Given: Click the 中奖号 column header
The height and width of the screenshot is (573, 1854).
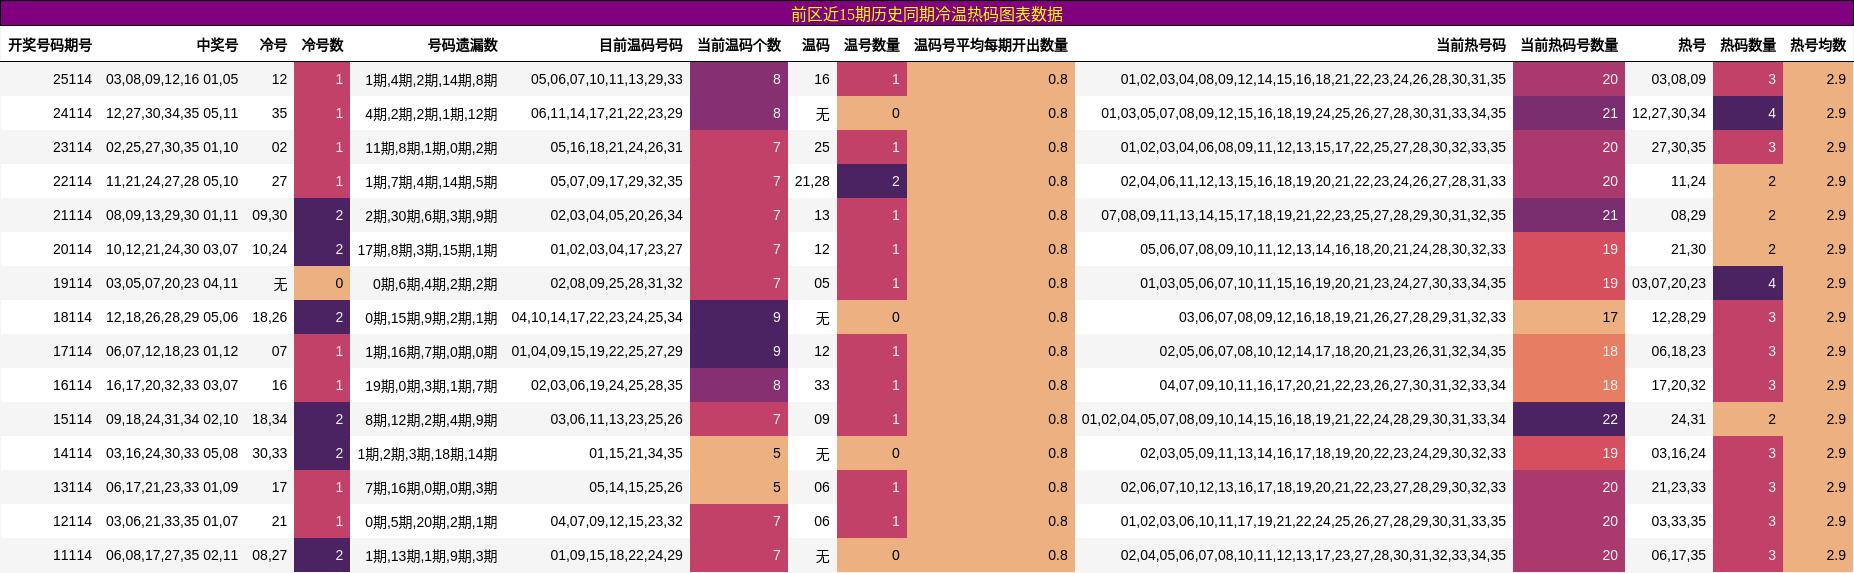Looking at the screenshot, I should [217, 45].
